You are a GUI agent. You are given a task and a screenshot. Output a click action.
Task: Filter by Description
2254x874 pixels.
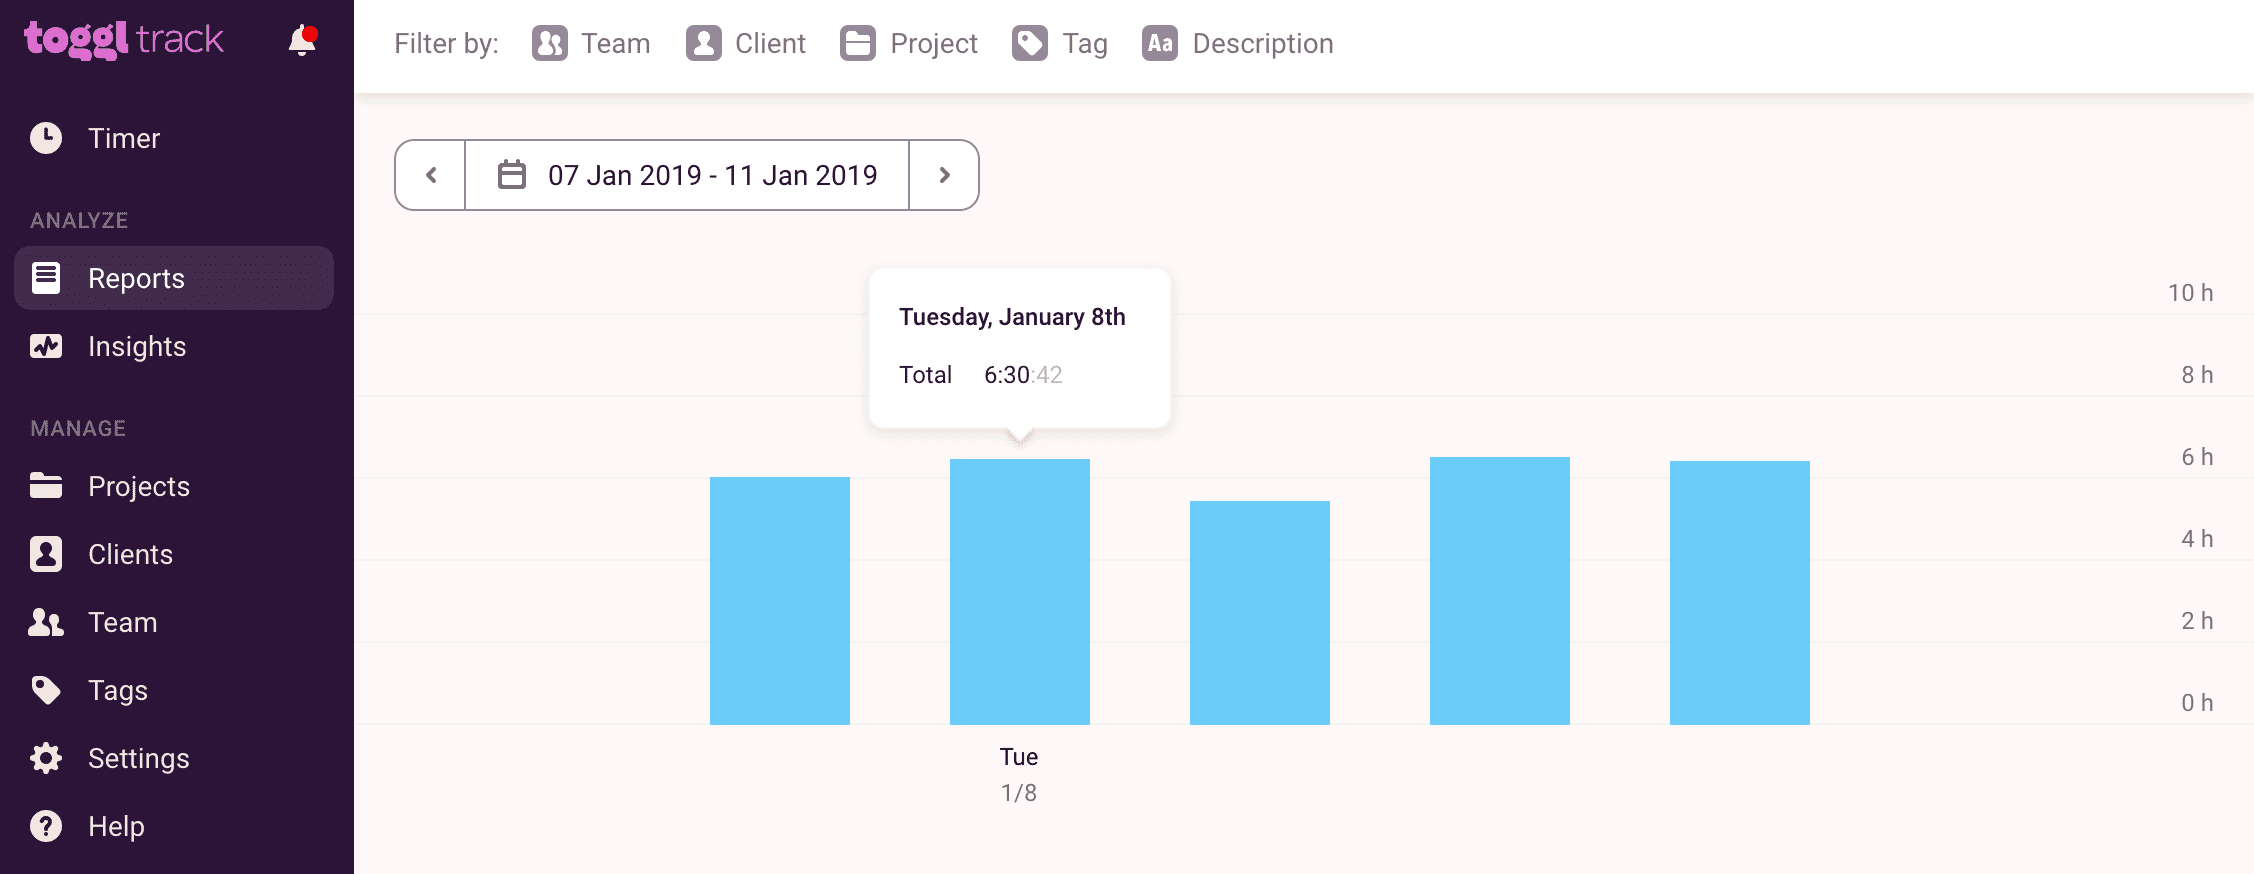[1238, 44]
